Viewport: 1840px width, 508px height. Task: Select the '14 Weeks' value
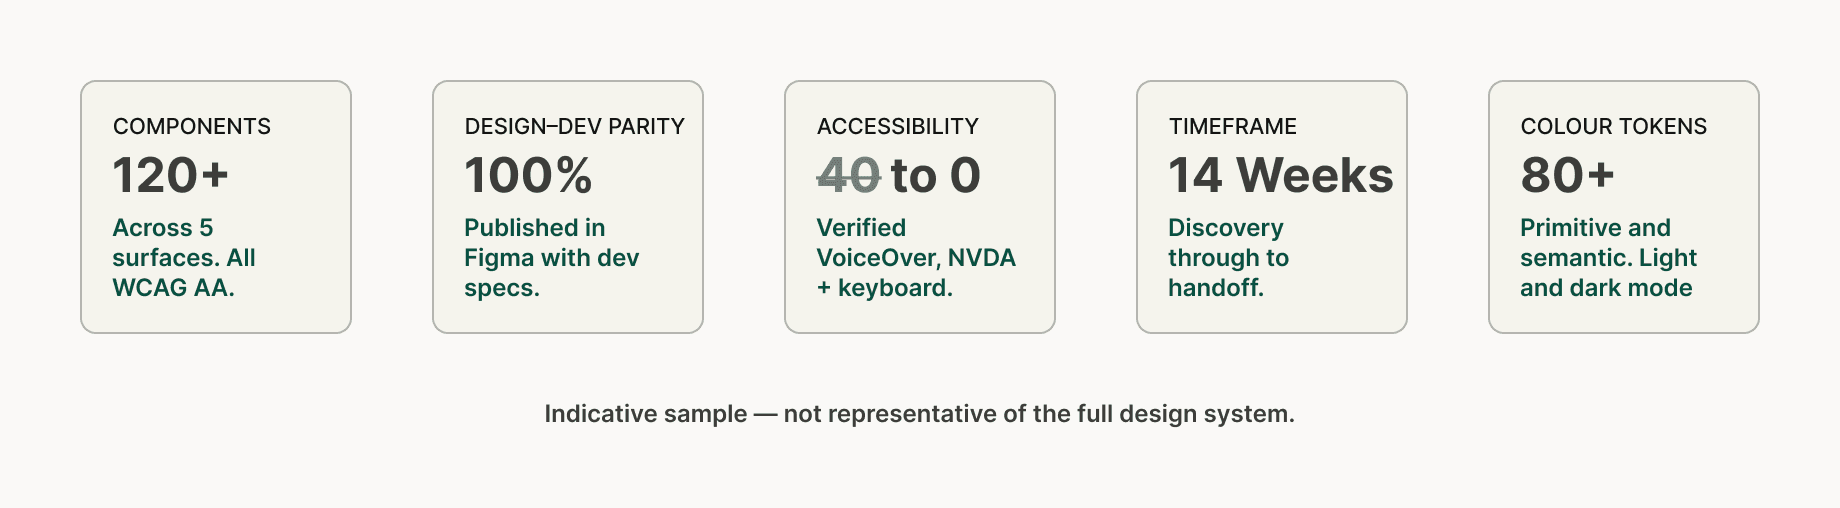tap(1281, 175)
